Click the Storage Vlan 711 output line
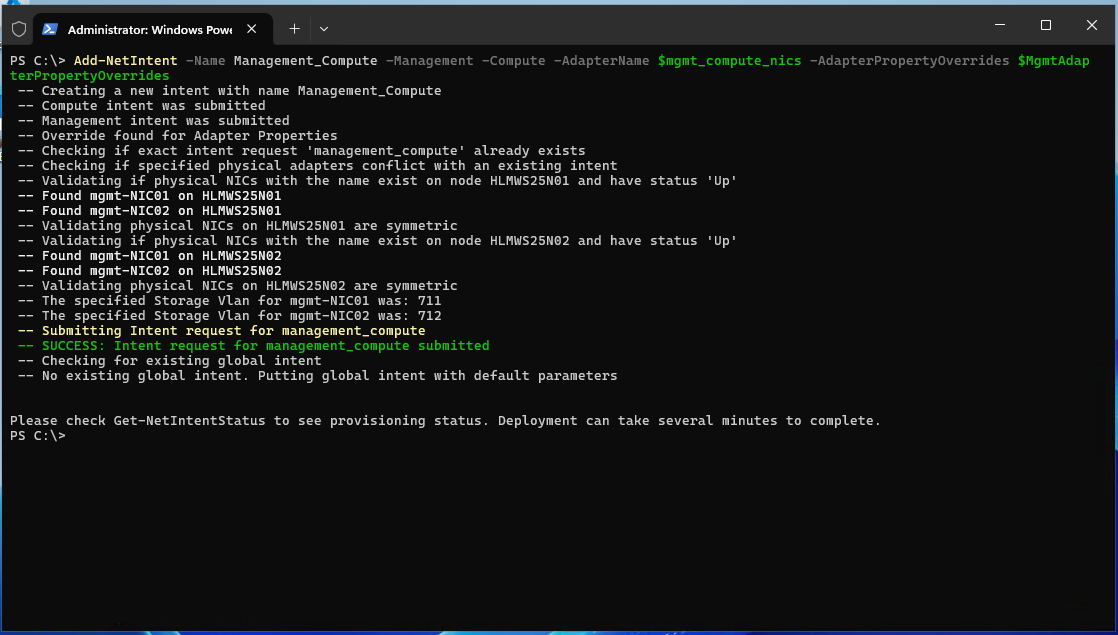Screen dimensions: 1118x635 click(241, 301)
